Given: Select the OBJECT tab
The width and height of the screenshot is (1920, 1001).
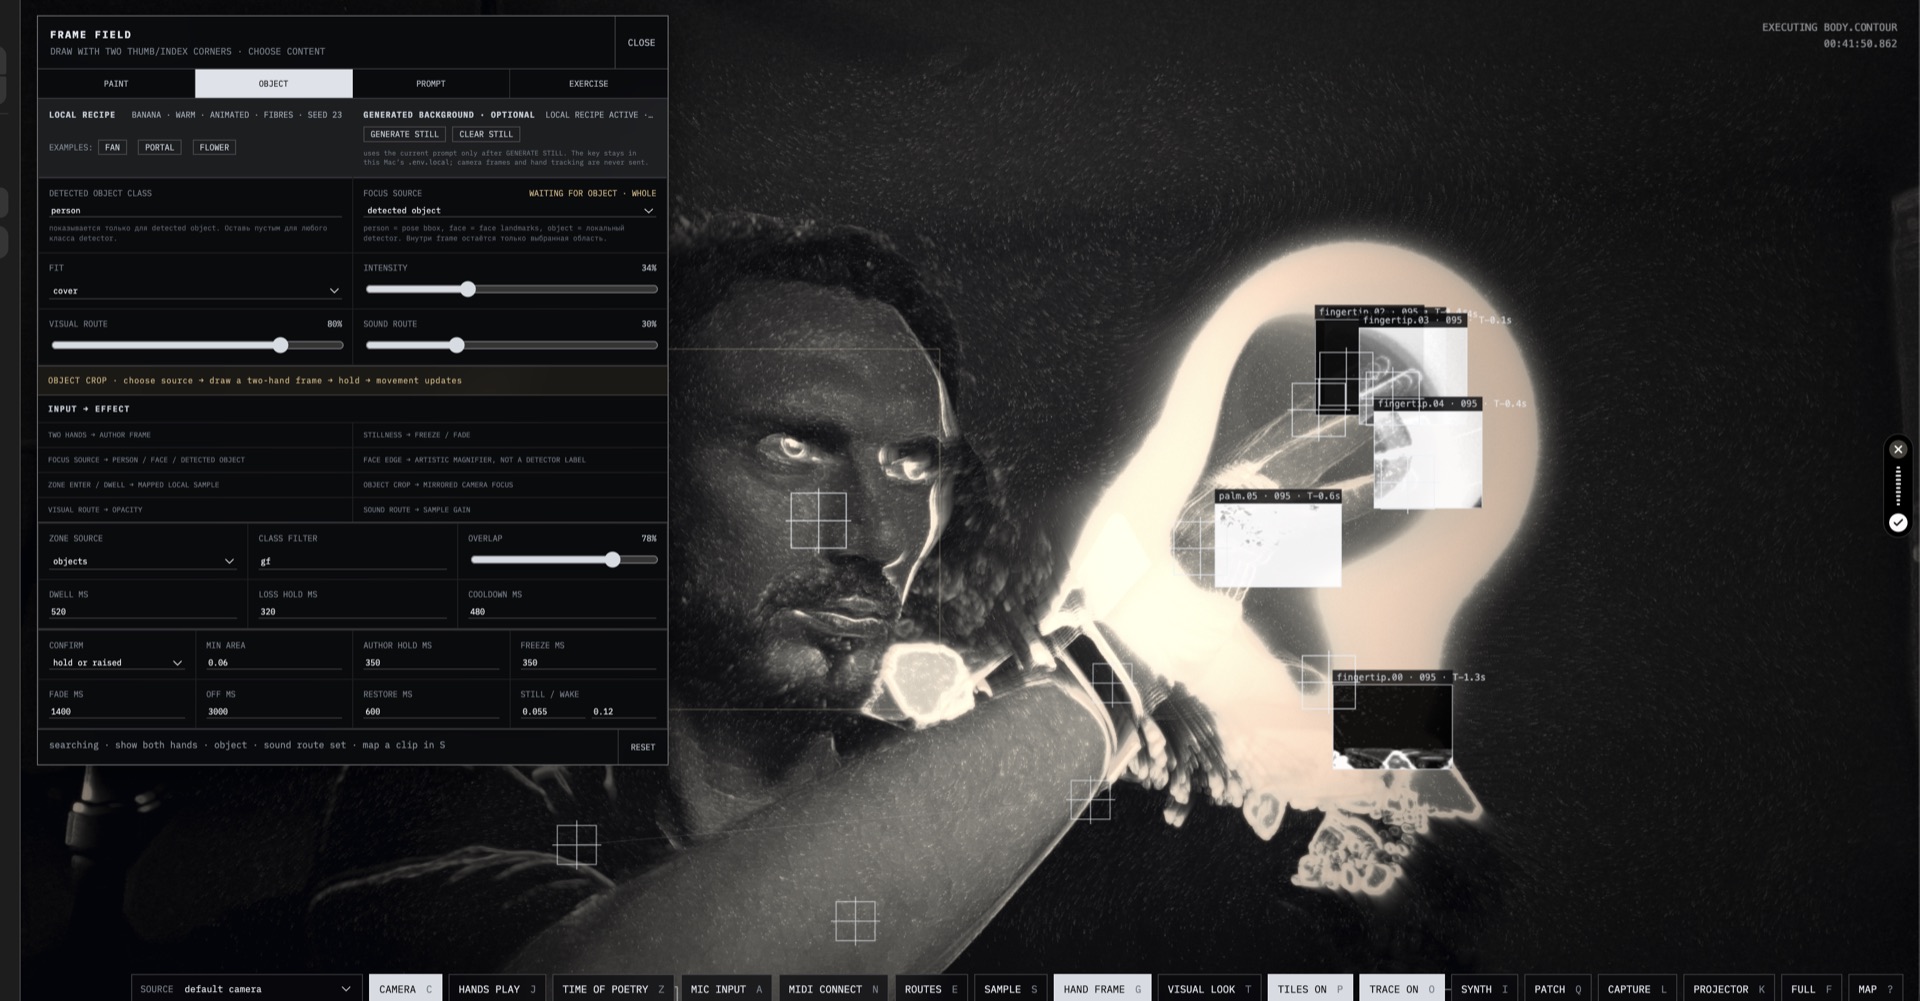Looking at the screenshot, I should [x=273, y=84].
